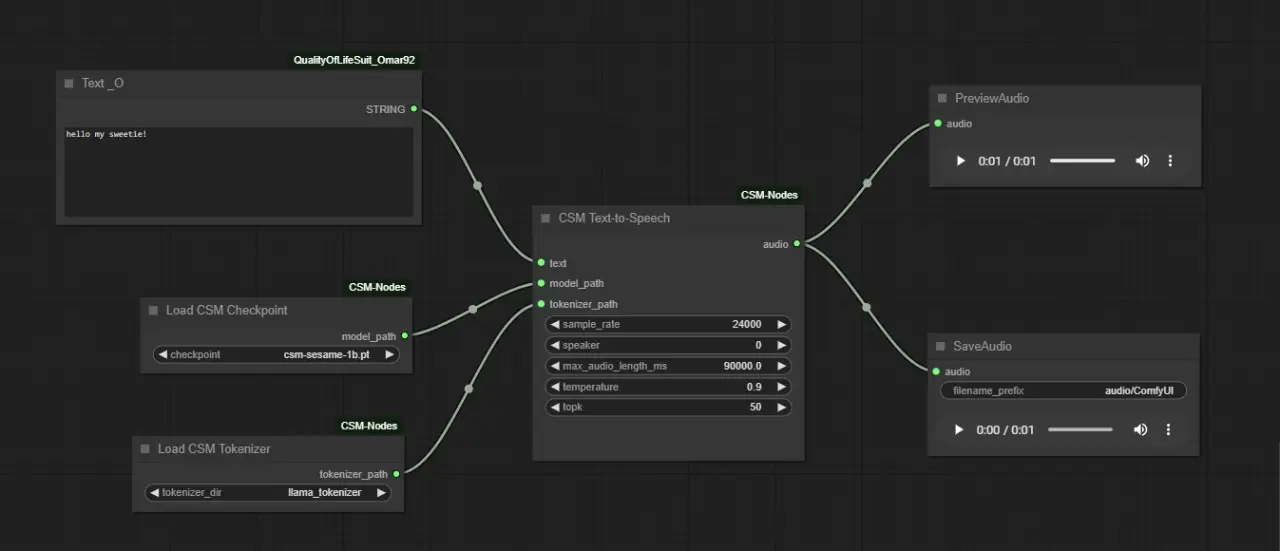Click the sample_rate value 24000
The height and width of the screenshot is (551, 1280).
[746, 325]
